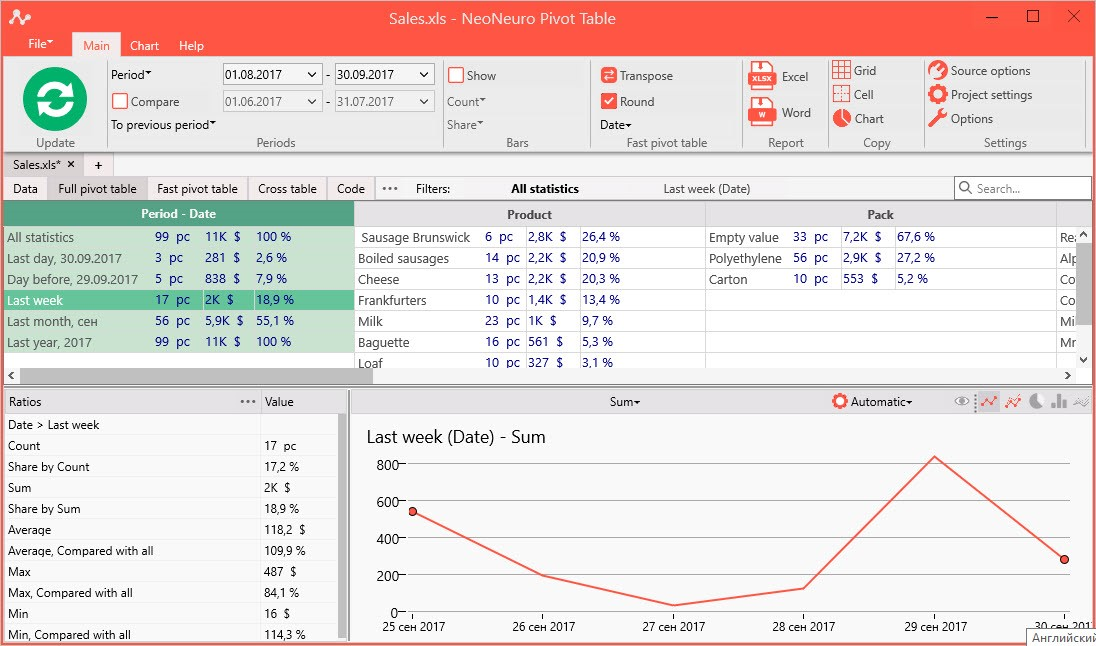
Task: Click the green Update refresh icon
Action: pyautogui.click(x=55, y=99)
